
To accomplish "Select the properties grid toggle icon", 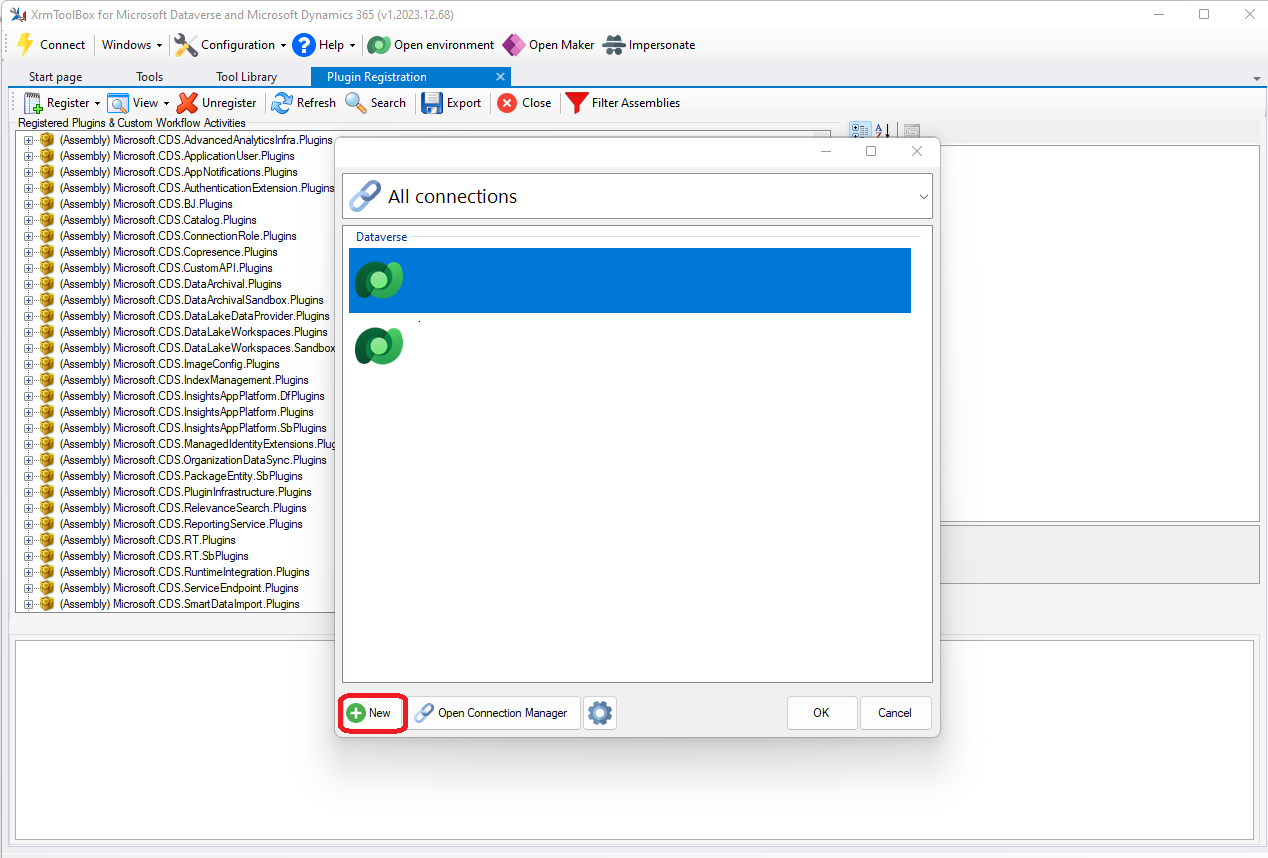I will pyautogui.click(x=910, y=130).
